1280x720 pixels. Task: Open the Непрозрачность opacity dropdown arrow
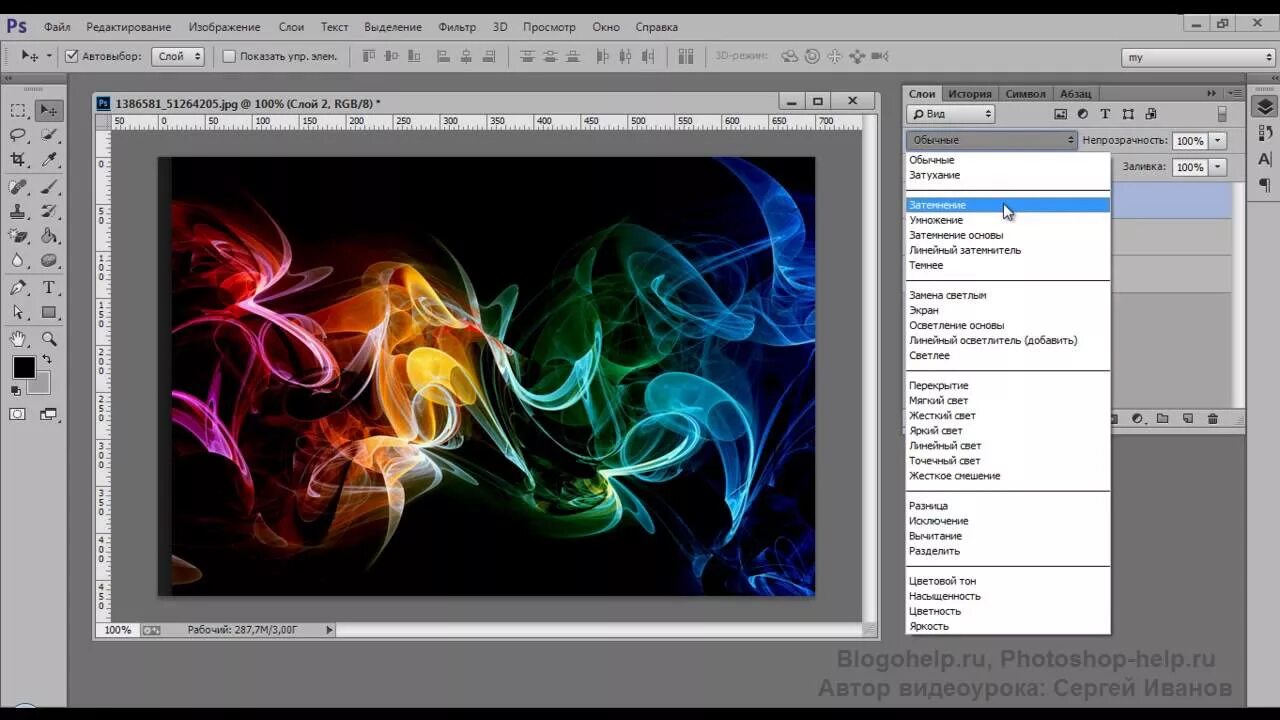(1218, 141)
